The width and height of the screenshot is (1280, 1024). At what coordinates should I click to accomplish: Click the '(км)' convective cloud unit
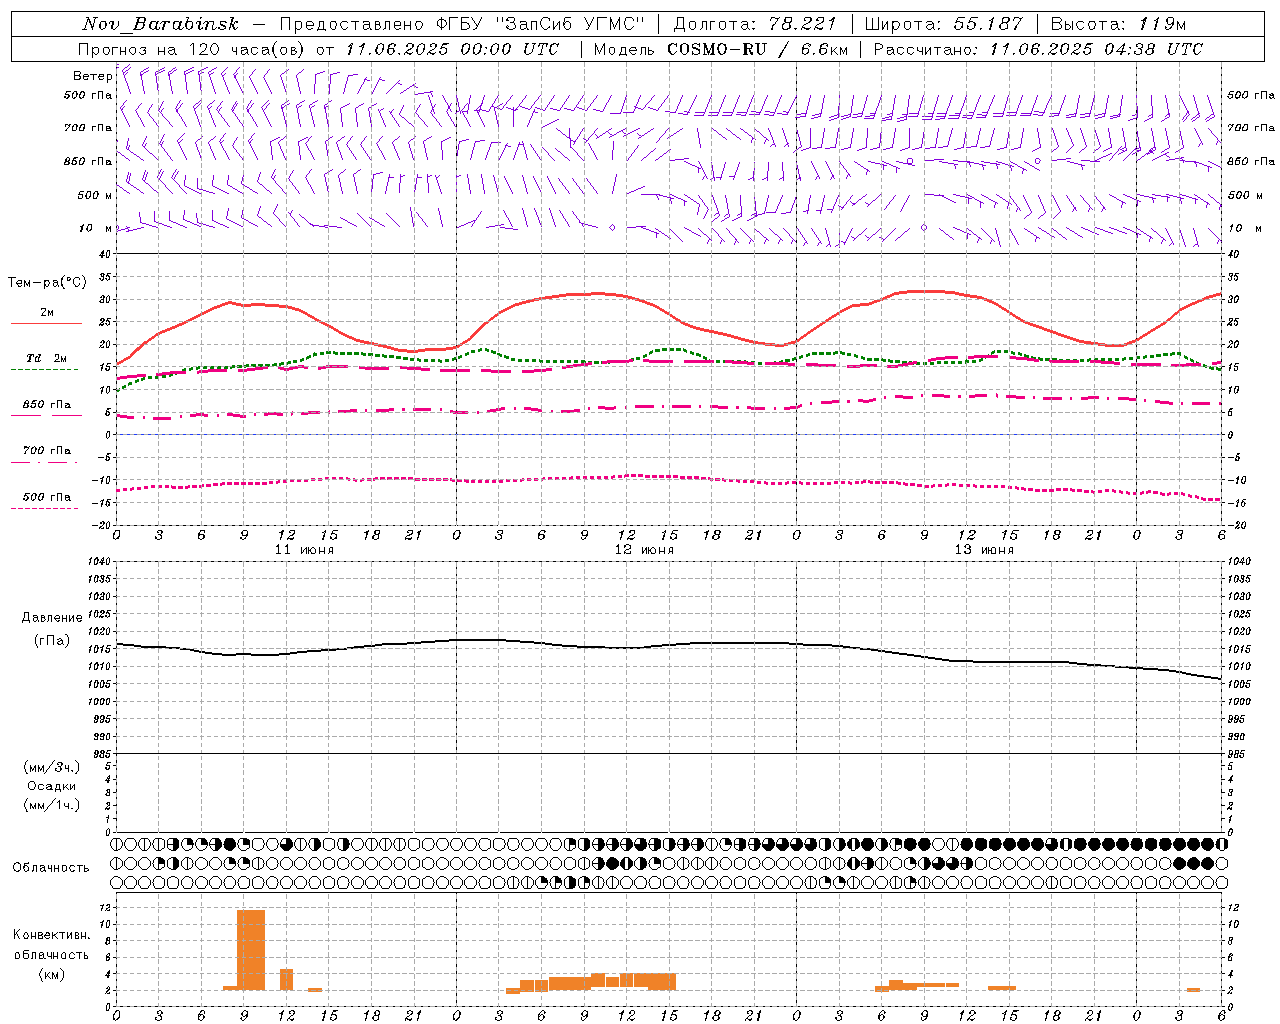pos(51,974)
